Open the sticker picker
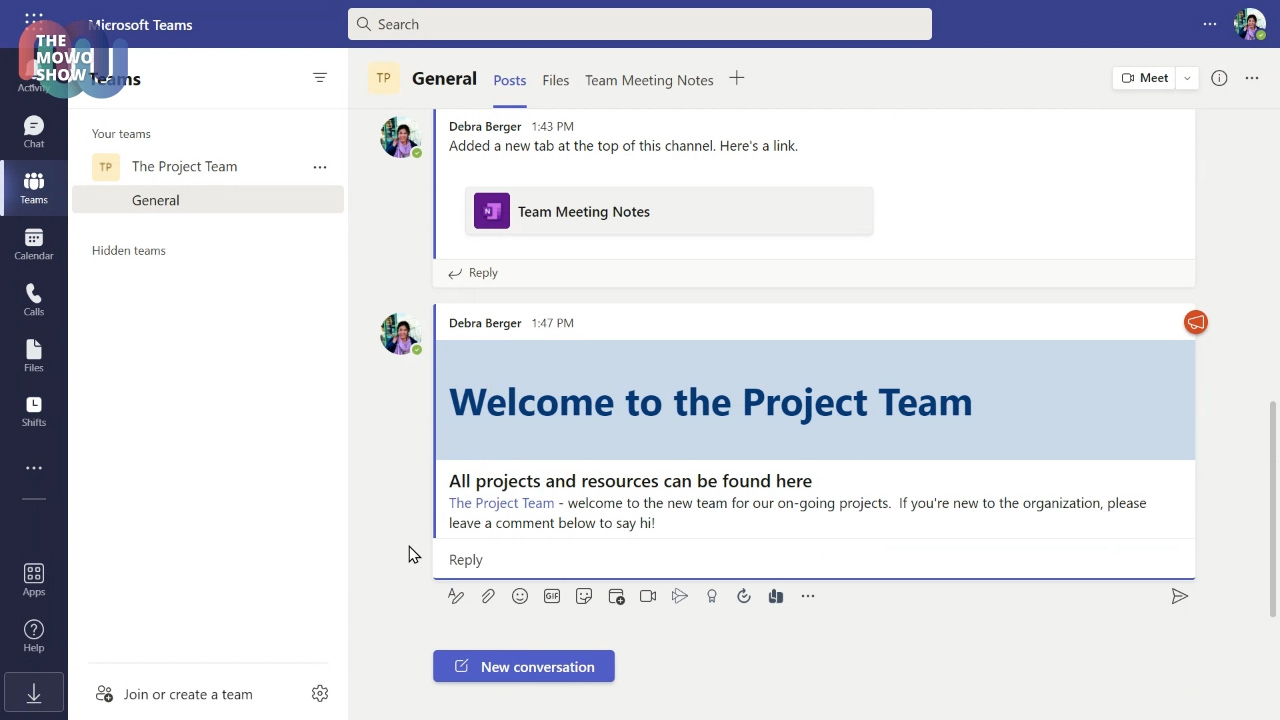The height and width of the screenshot is (720, 1280). [x=583, y=596]
